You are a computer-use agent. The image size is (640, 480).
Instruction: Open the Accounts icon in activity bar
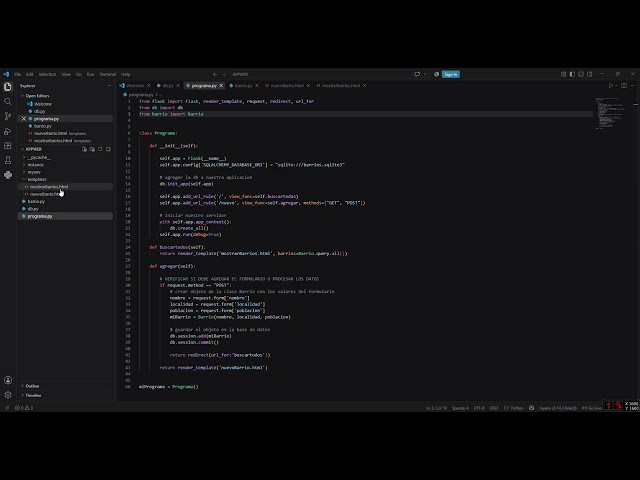click(x=8, y=380)
